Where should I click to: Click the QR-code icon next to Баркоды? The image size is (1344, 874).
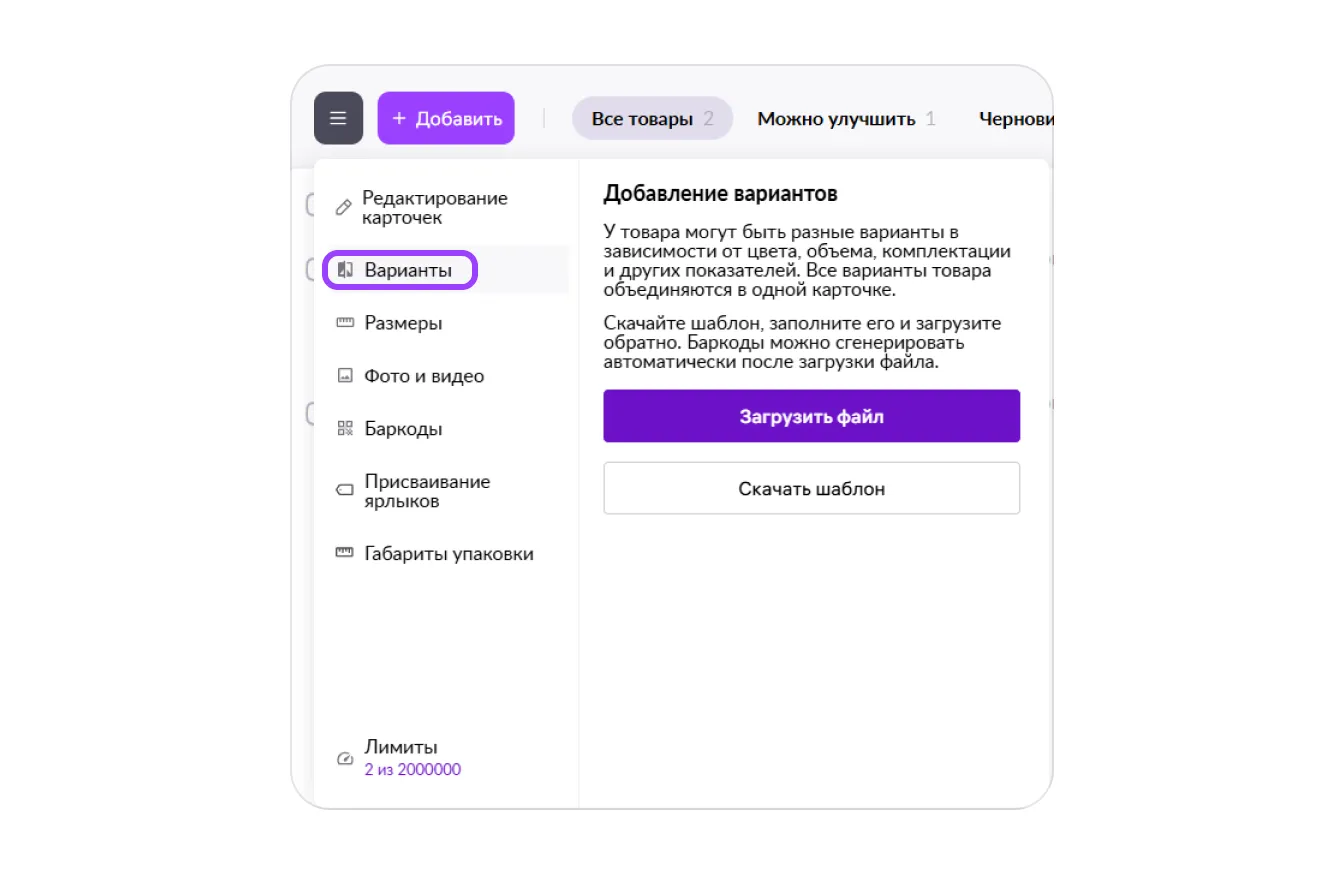345,429
